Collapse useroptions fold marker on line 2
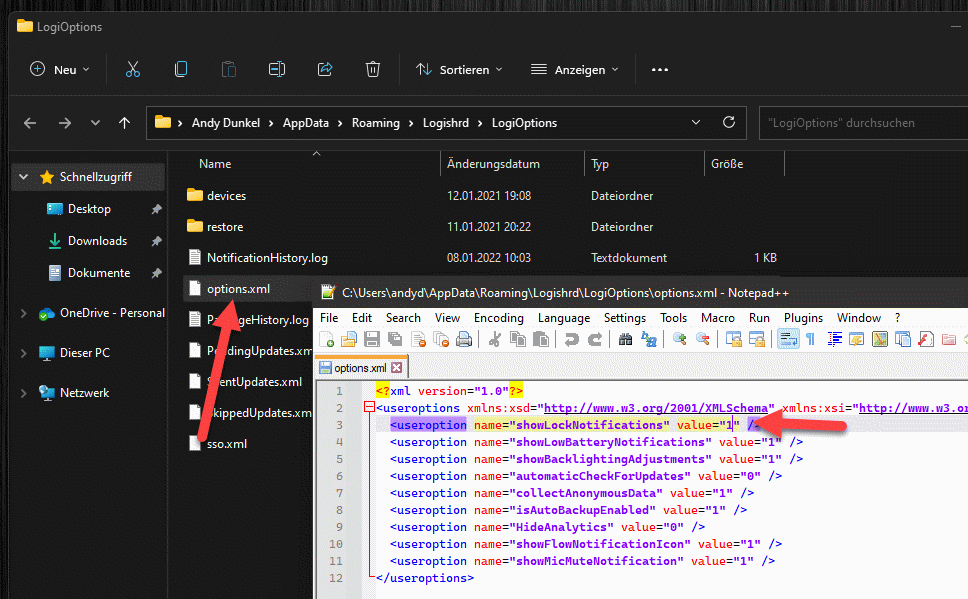 click(x=369, y=407)
